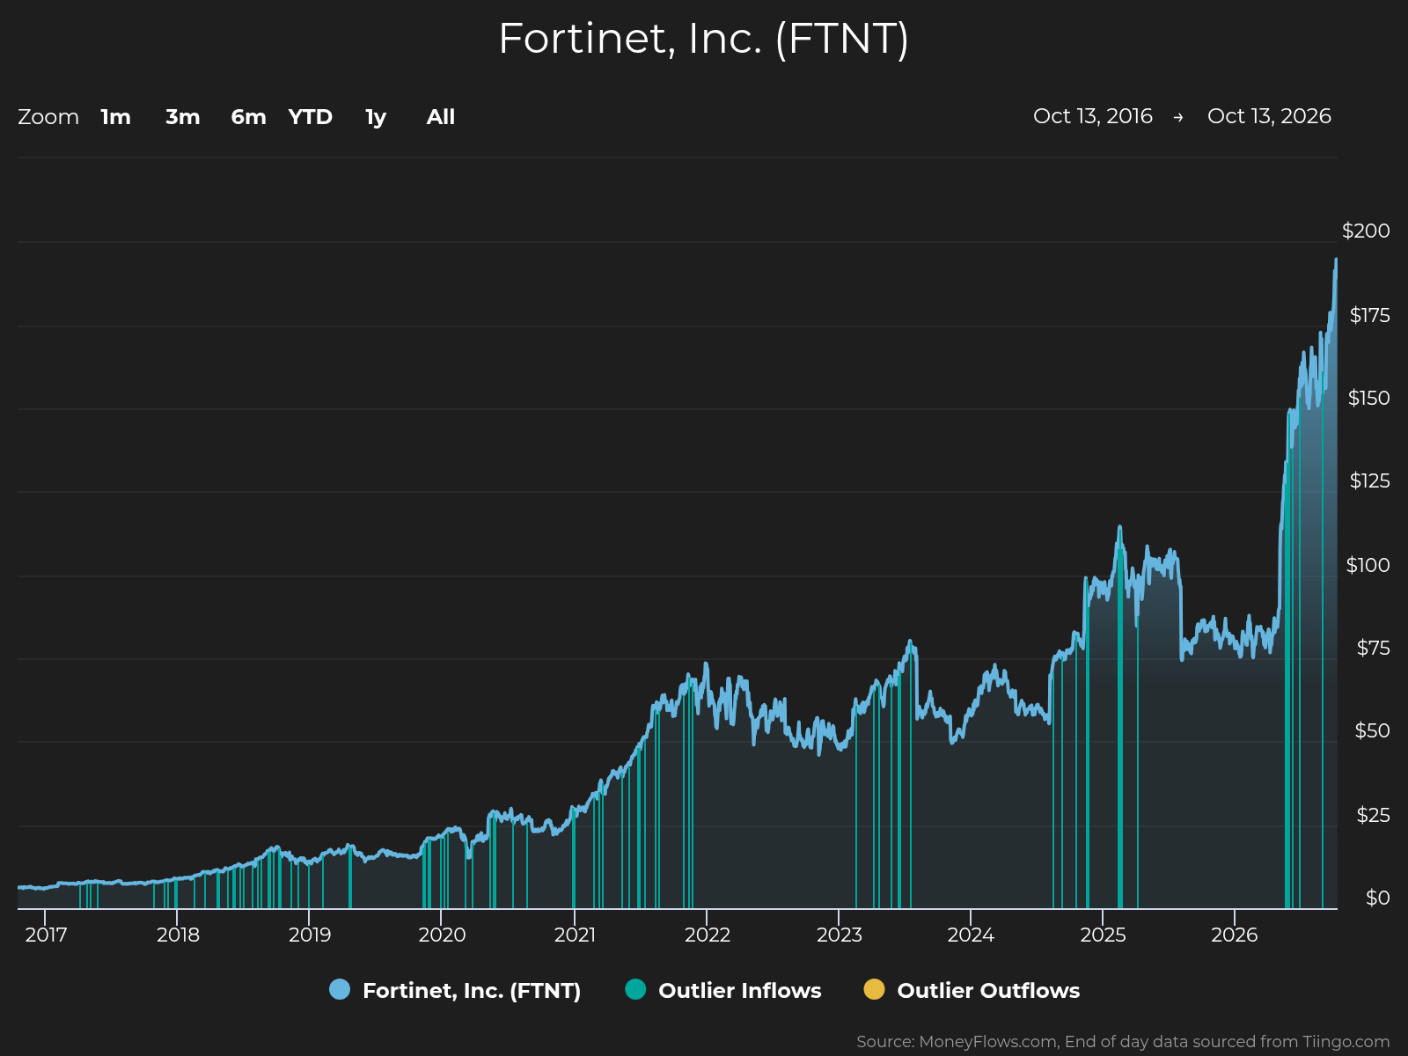The image size is (1408, 1056).
Task: Click the yellow Outlier Outflows legend dot
Action: (875, 990)
